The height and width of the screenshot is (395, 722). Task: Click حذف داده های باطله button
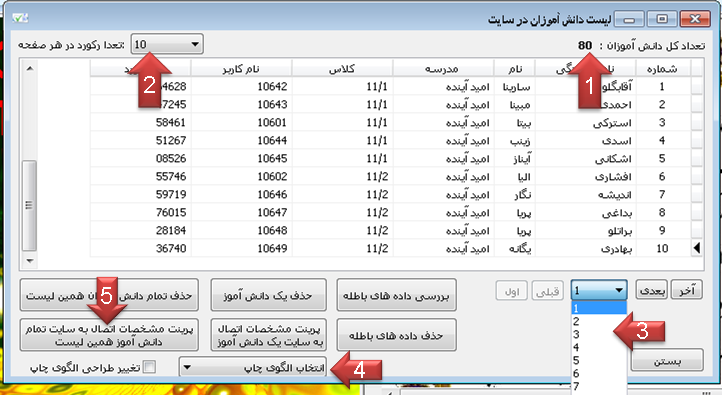tap(396, 335)
